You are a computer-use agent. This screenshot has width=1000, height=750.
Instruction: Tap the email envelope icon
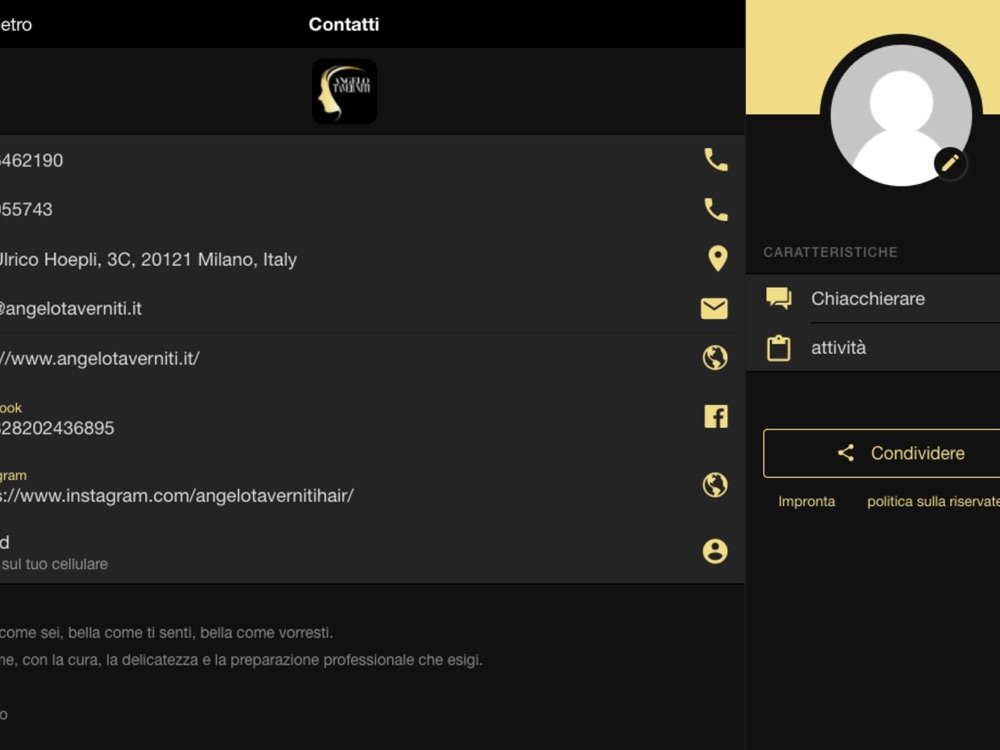click(714, 309)
